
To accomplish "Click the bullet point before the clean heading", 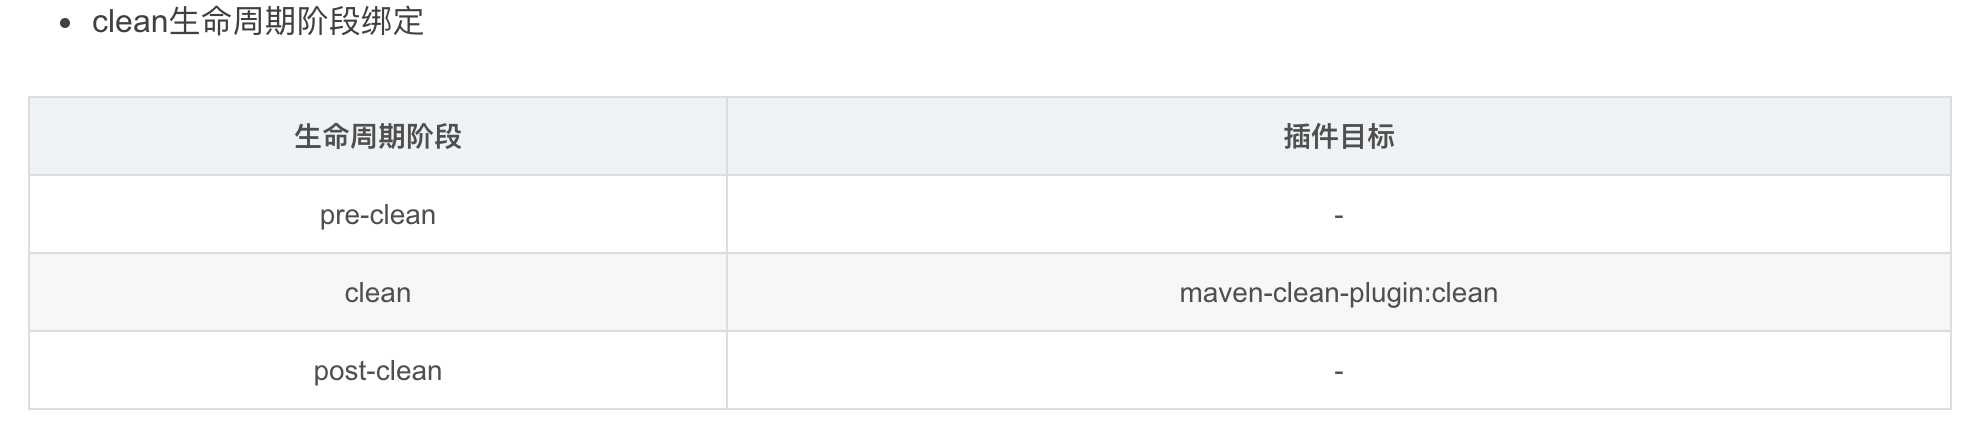I will [65, 23].
